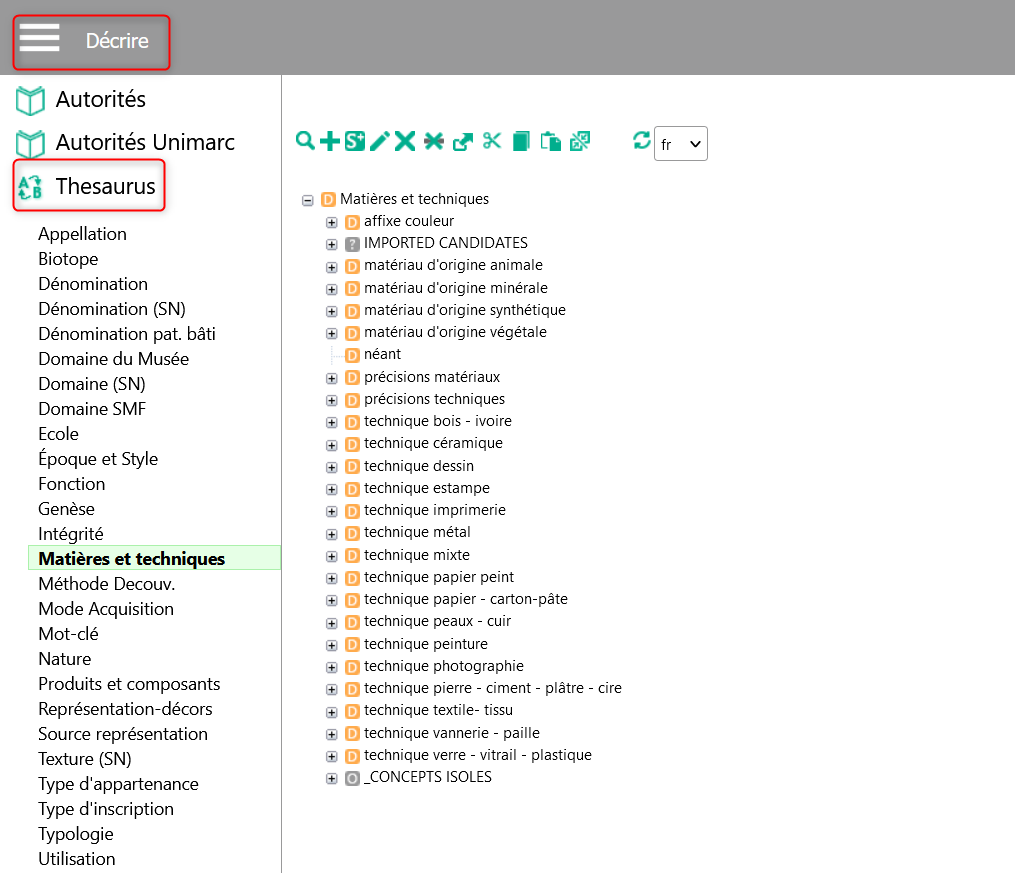Select the technique papier peint term
This screenshot has height=873, width=1015.
tap(438, 577)
